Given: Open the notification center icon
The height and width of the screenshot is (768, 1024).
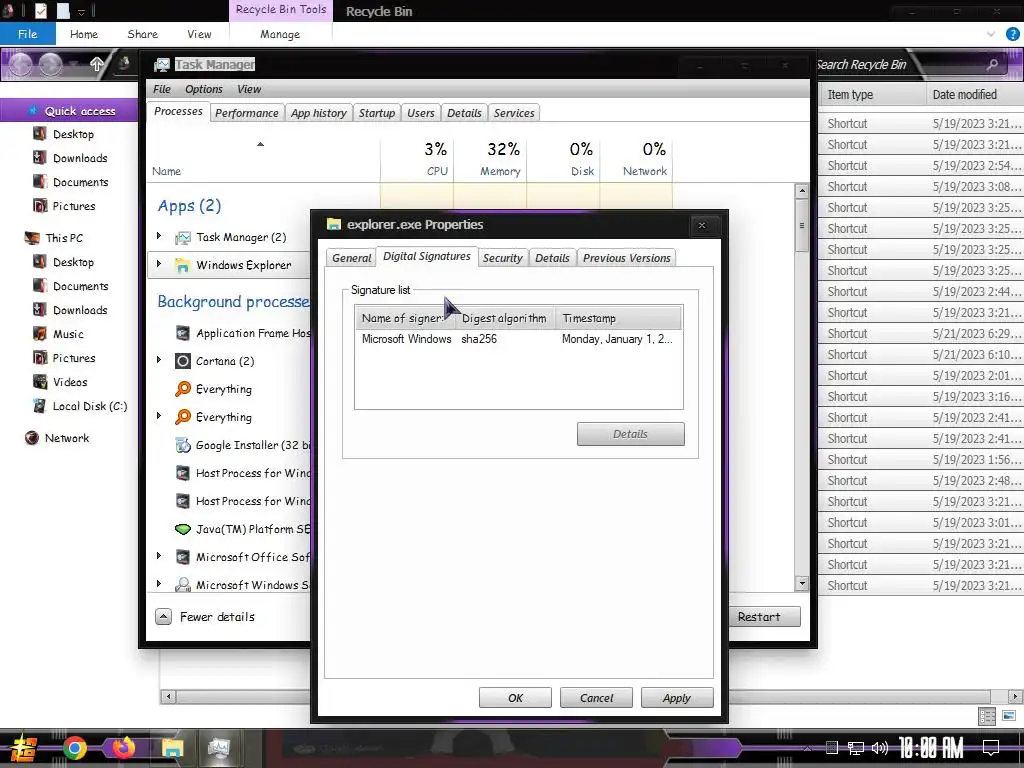Looking at the screenshot, I should pos(991,748).
